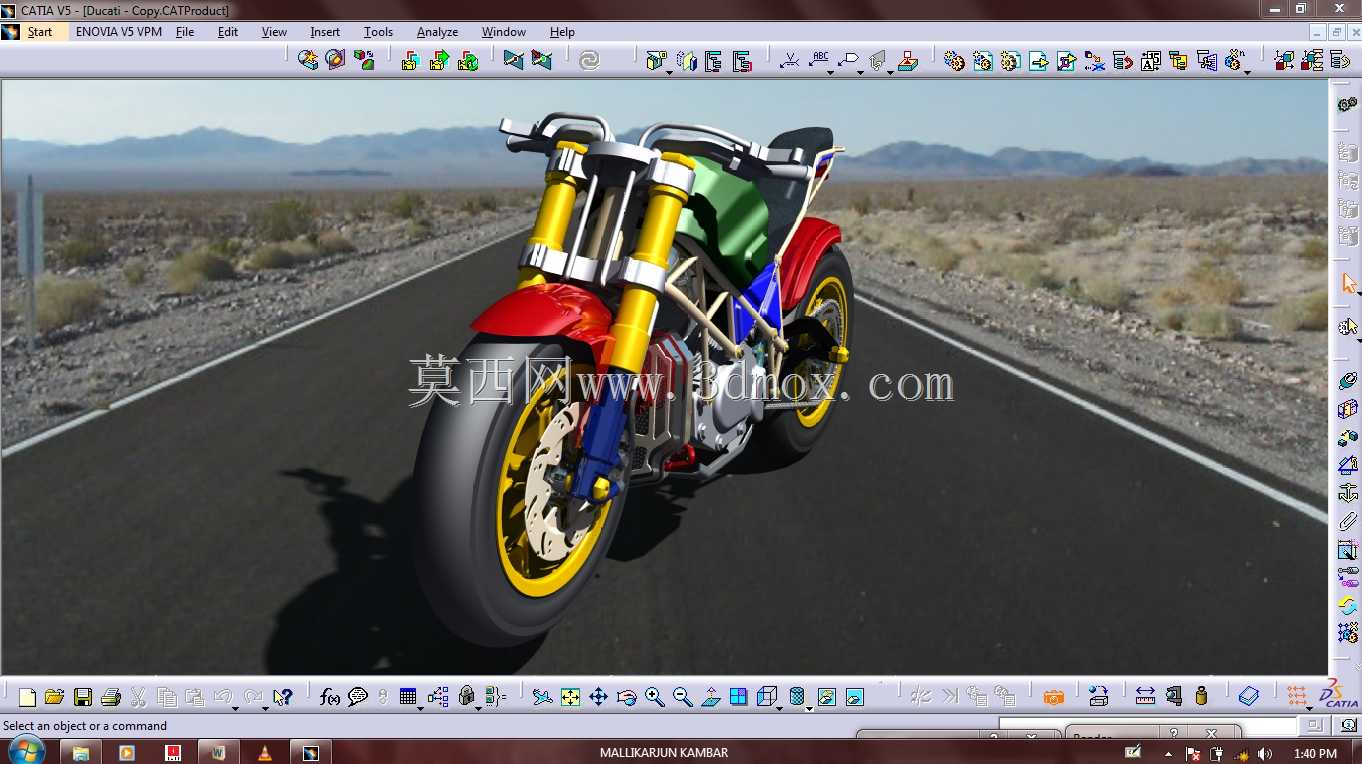Click the Paste clipboard icon
Image resolution: width=1362 pixels, height=764 pixels.
[x=195, y=697]
